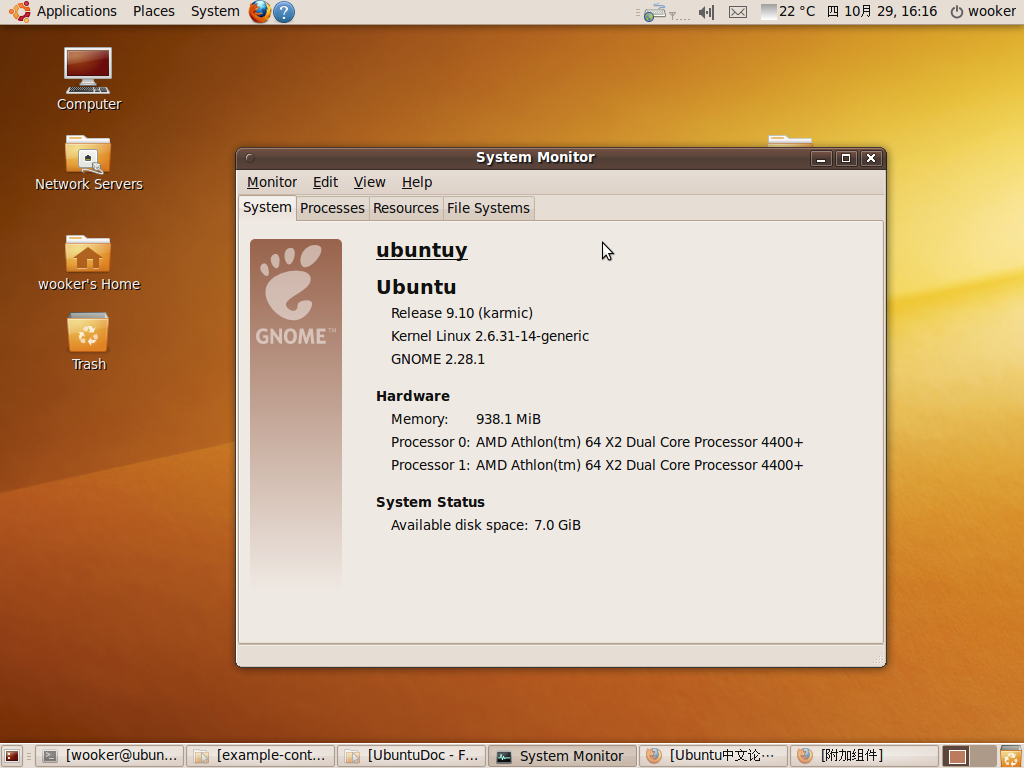
Task: Select the wooker's Home folder icon
Action: point(88,263)
